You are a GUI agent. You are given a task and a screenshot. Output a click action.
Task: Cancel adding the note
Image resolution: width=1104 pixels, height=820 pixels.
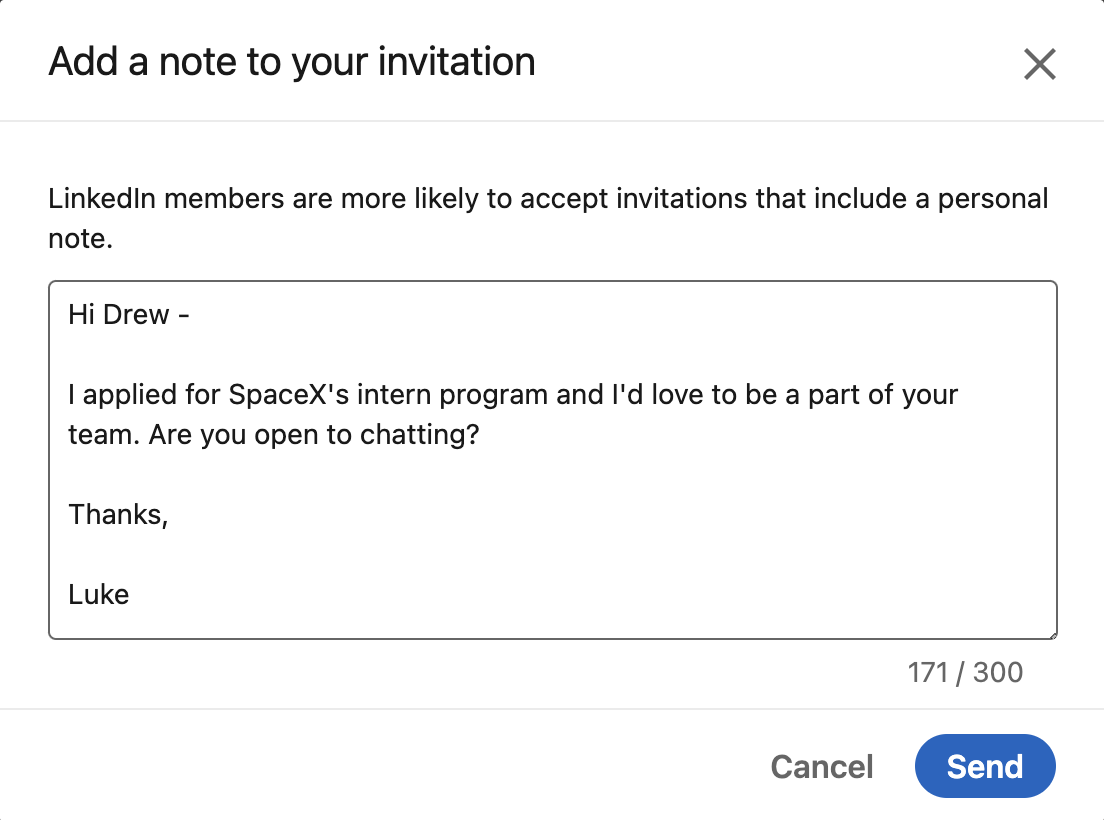pyautogui.click(x=822, y=767)
